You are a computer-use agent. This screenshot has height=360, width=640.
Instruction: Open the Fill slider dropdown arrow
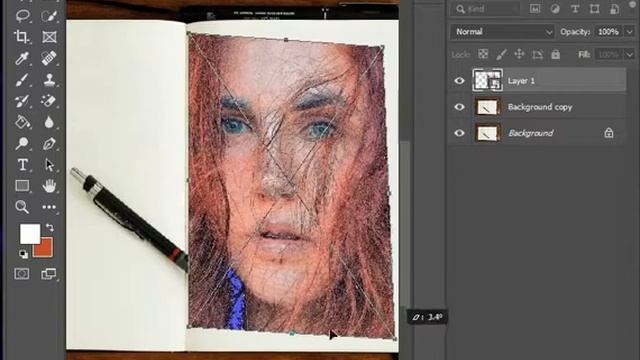pyautogui.click(x=630, y=54)
